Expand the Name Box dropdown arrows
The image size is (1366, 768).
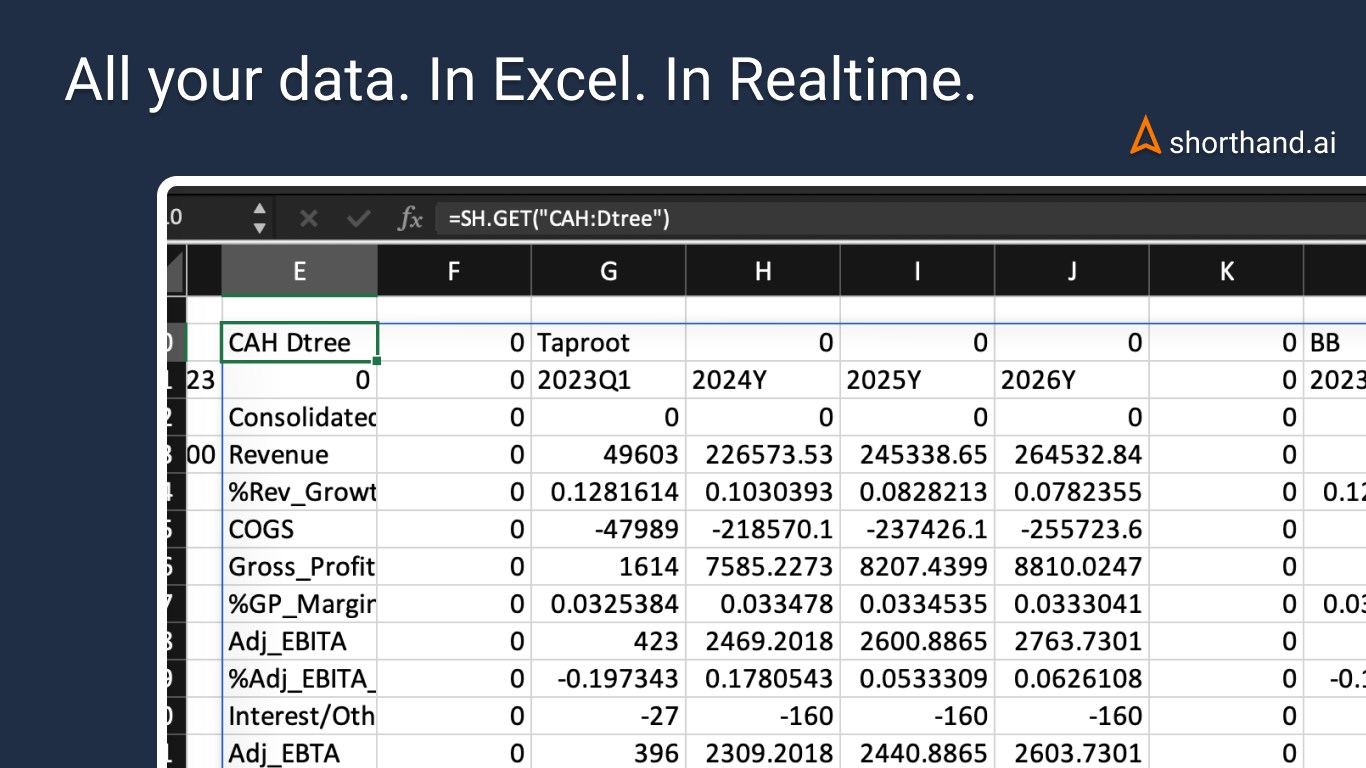point(259,218)
